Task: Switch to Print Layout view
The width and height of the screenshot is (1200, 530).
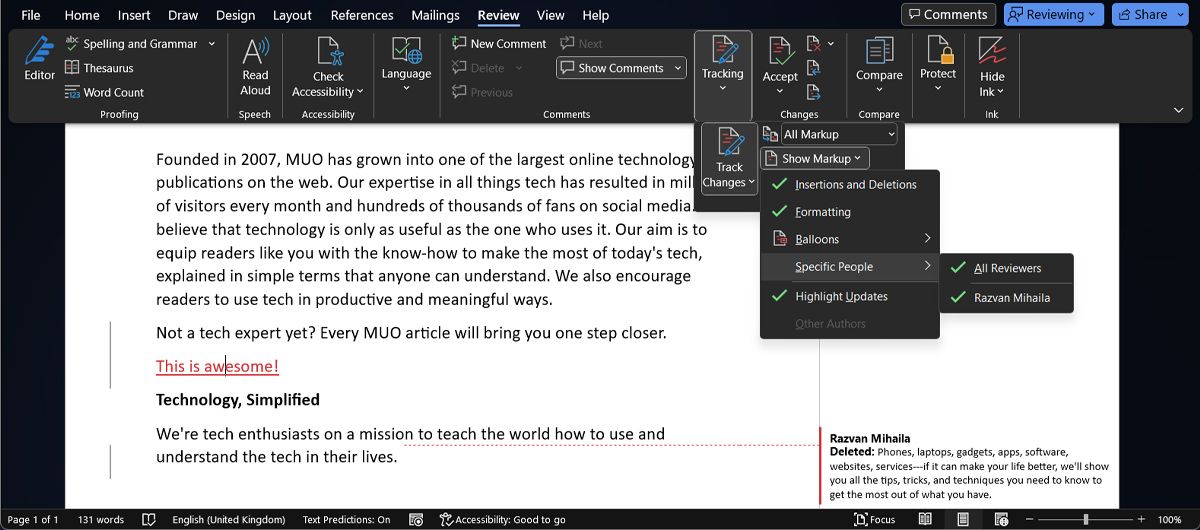Action: pyautogui.click(x=963, y=520)
